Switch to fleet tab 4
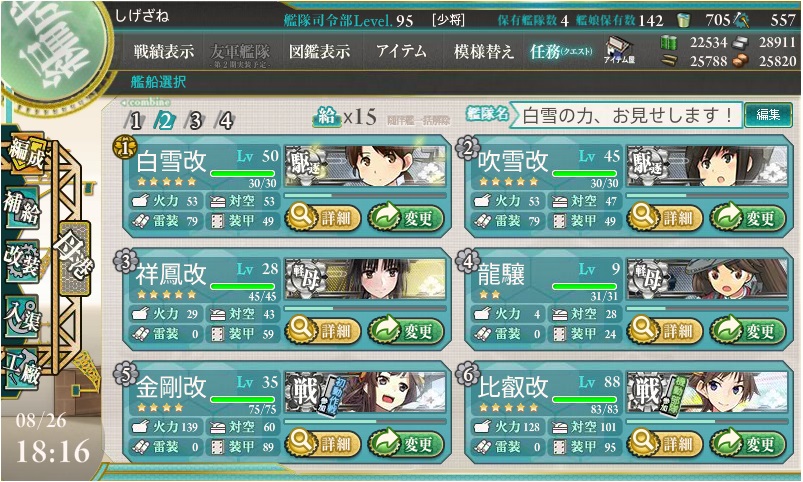 point(225,121)
